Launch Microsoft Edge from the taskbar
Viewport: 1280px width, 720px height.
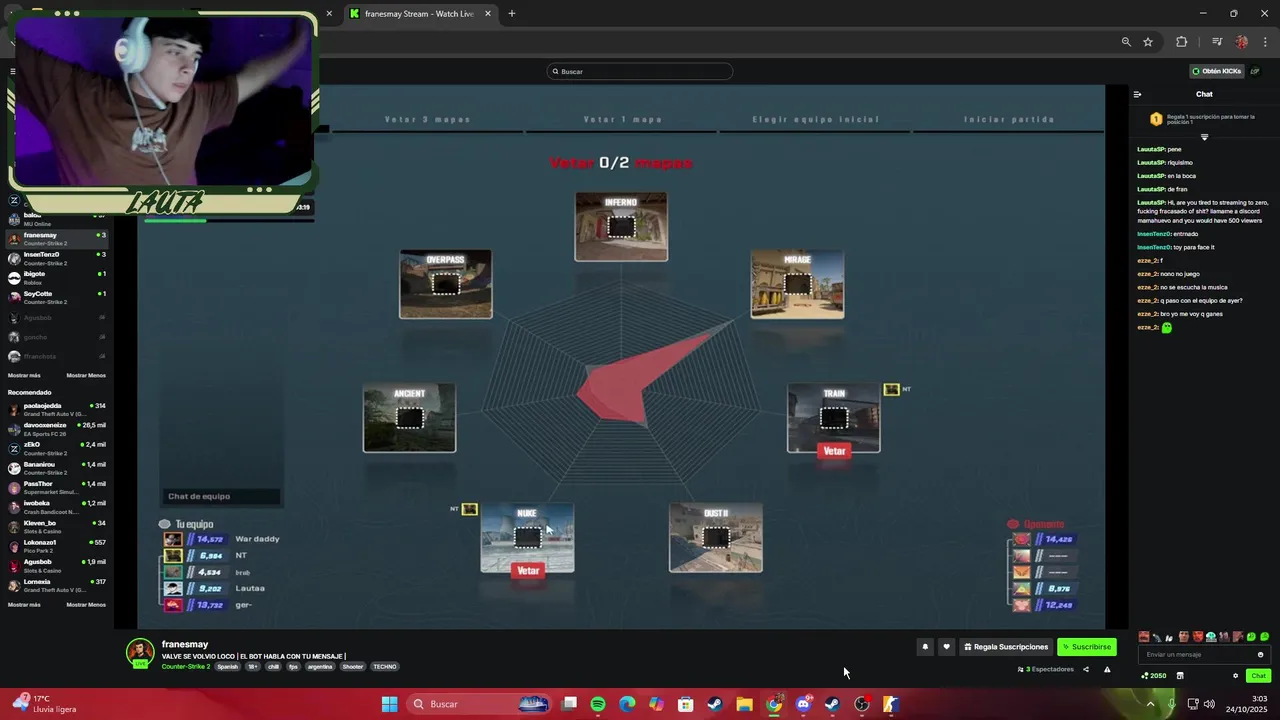coord(627,704)
